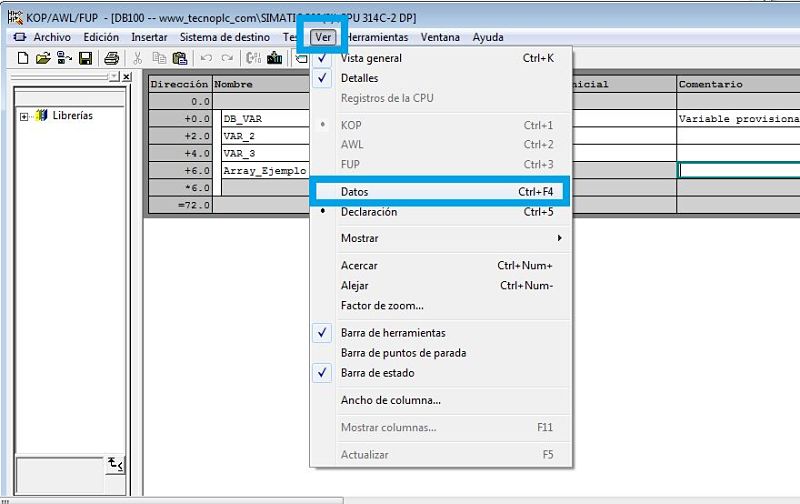Image resolution: width=800 pixels, height=504 pixels.
Task: Click the Print toolbar icon
Action: click(111, 59)
